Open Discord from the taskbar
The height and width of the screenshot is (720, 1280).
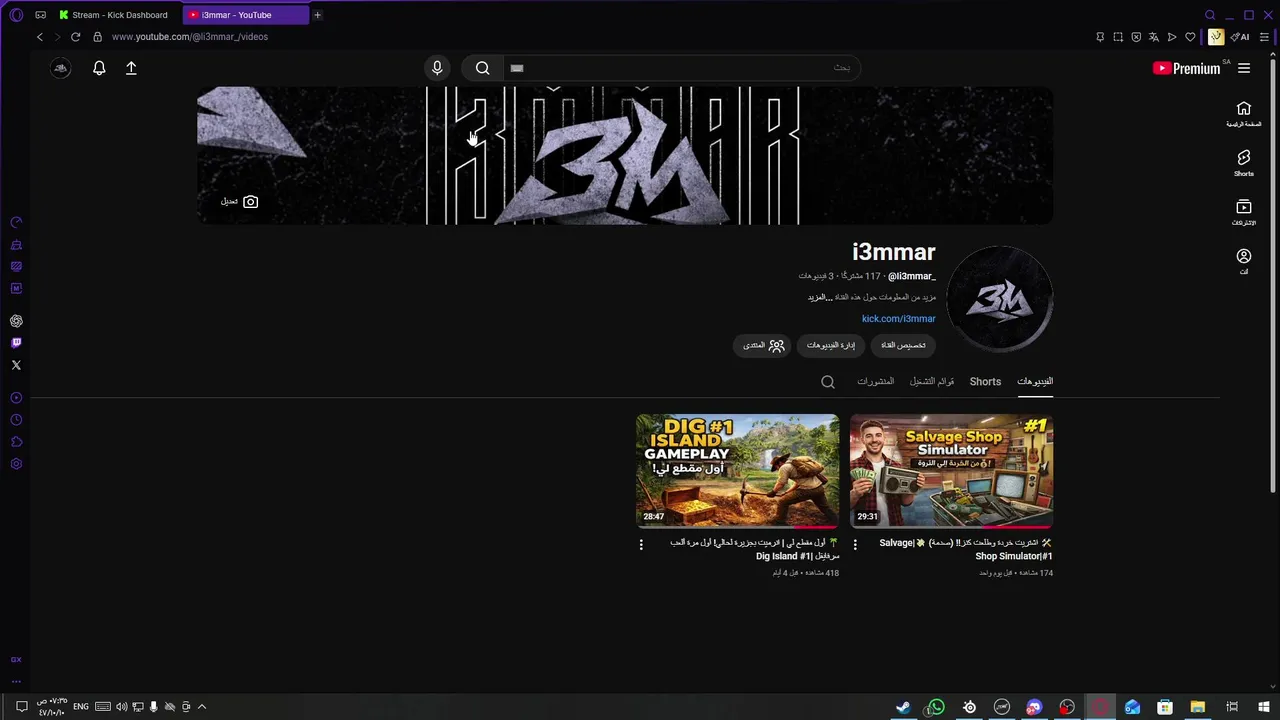tap(1034, 707)
